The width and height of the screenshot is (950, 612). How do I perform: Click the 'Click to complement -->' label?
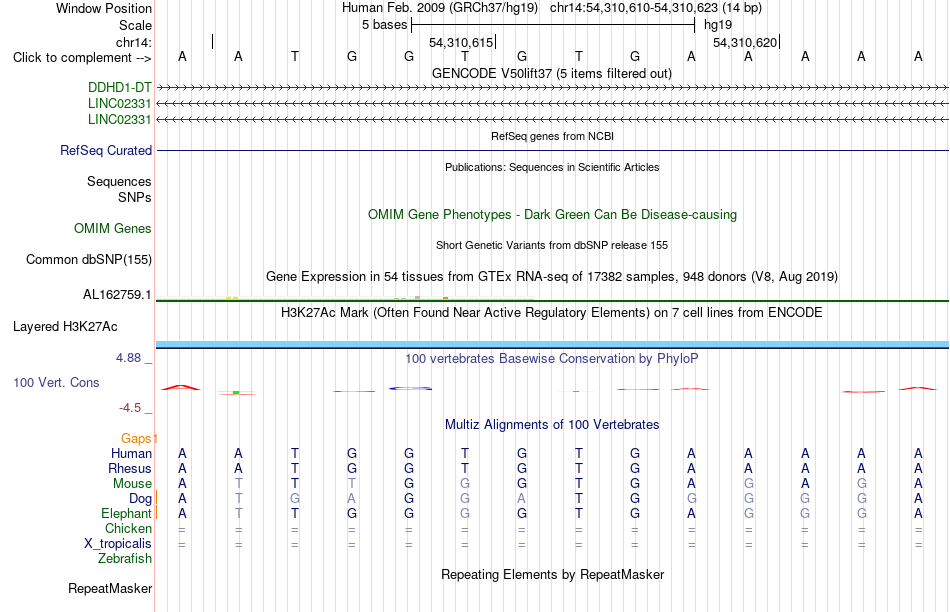(82, 58)
